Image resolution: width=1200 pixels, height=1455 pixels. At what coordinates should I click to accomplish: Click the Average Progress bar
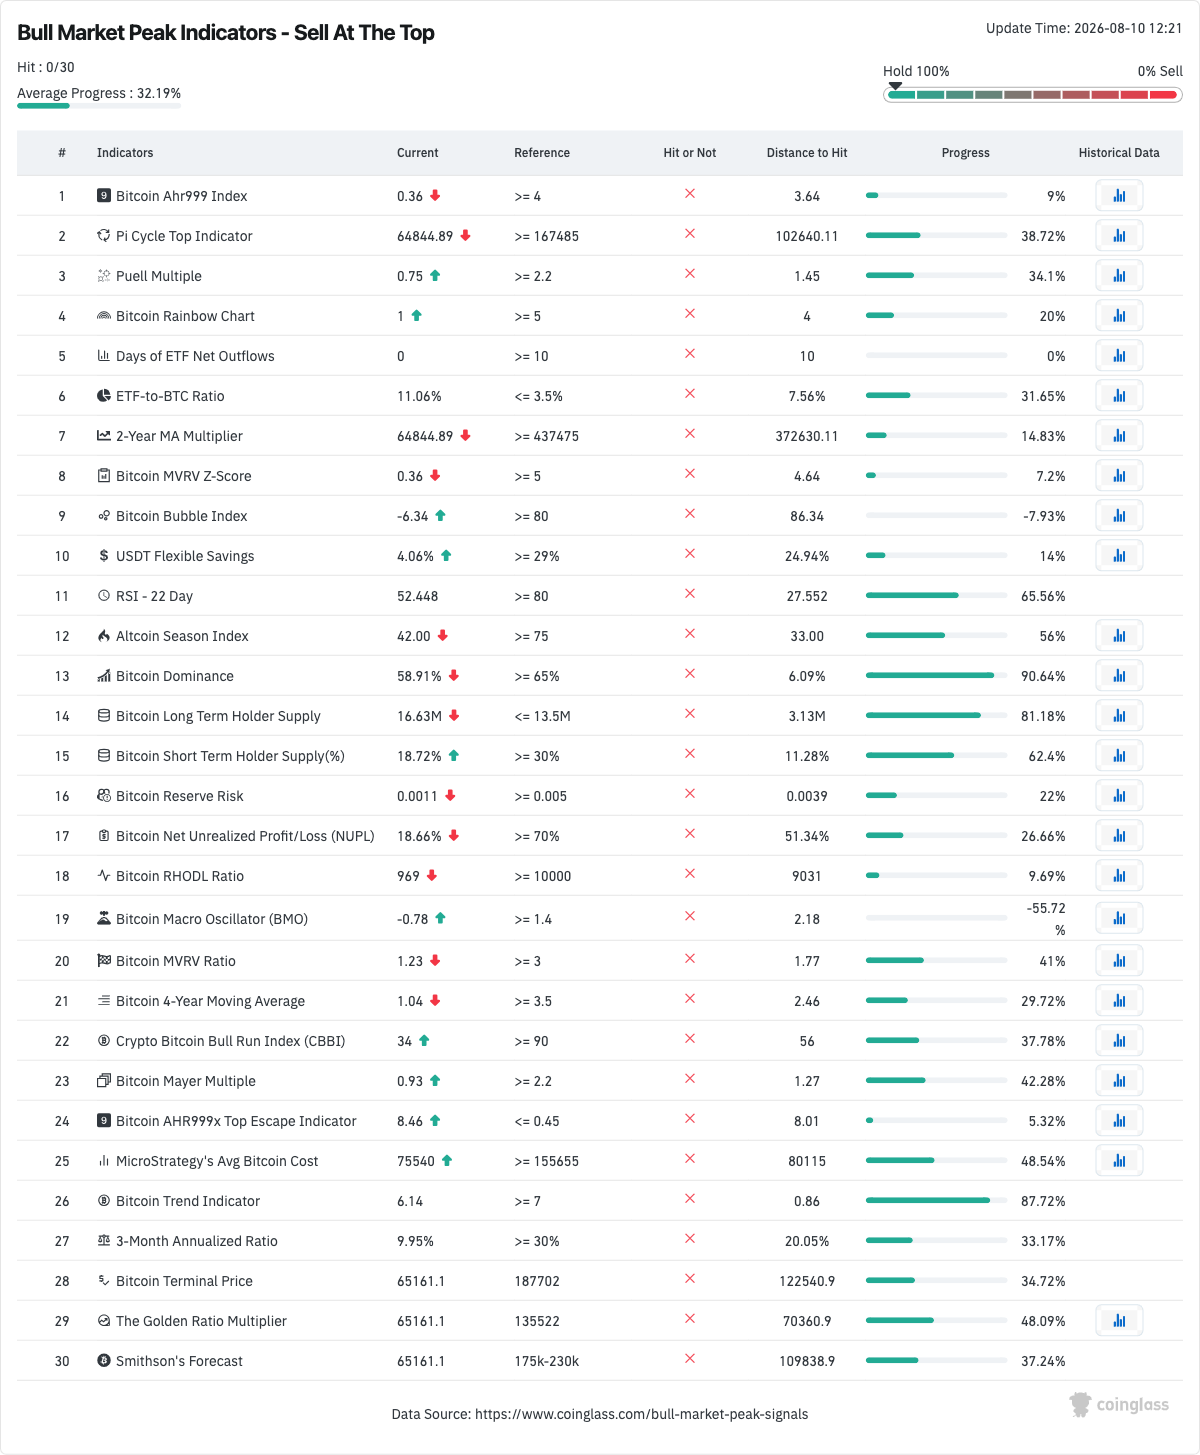coord(99,105)
